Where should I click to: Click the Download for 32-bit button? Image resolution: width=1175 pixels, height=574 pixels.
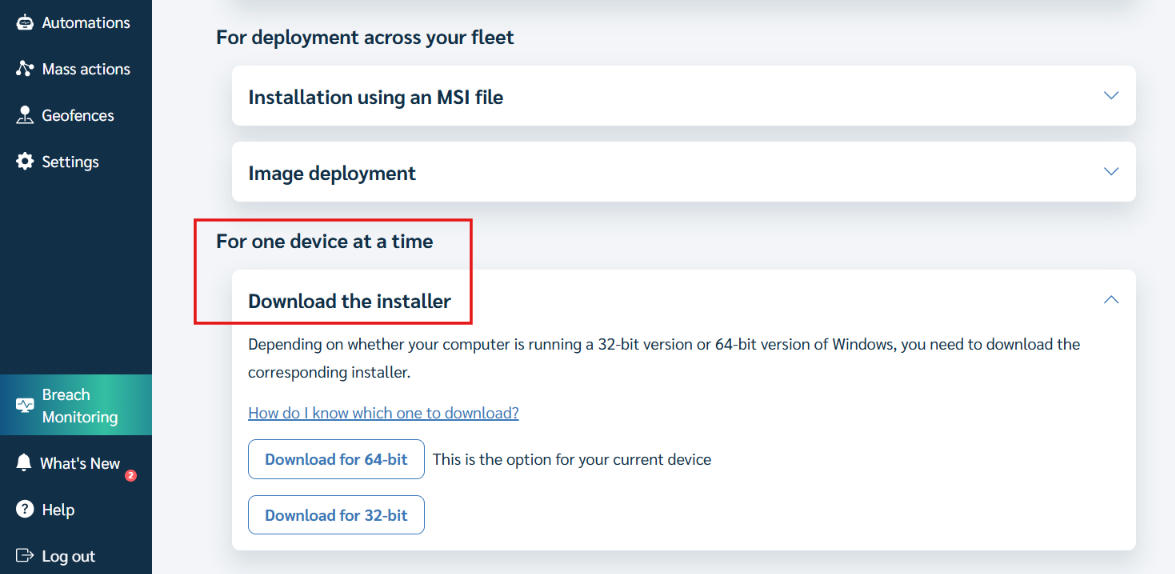coord(336,515)
